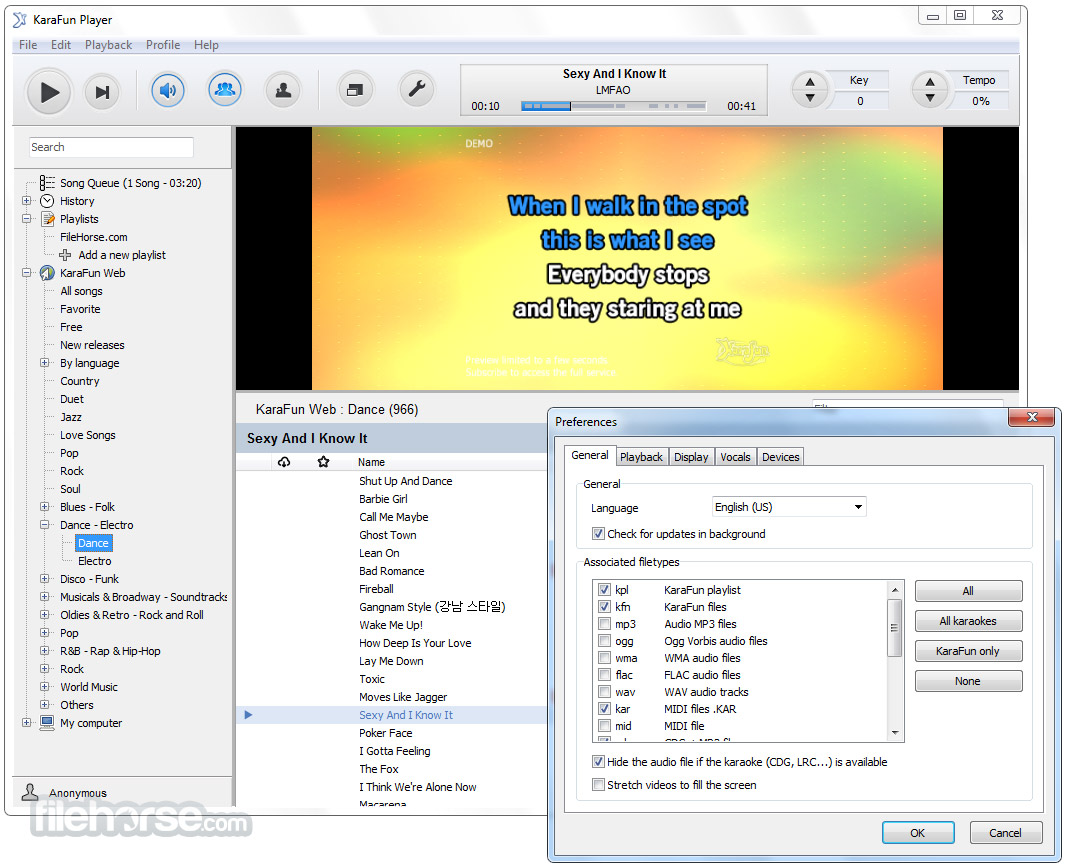
Task: Click the cloud download column icon
Action: click(x=284, y=462)
